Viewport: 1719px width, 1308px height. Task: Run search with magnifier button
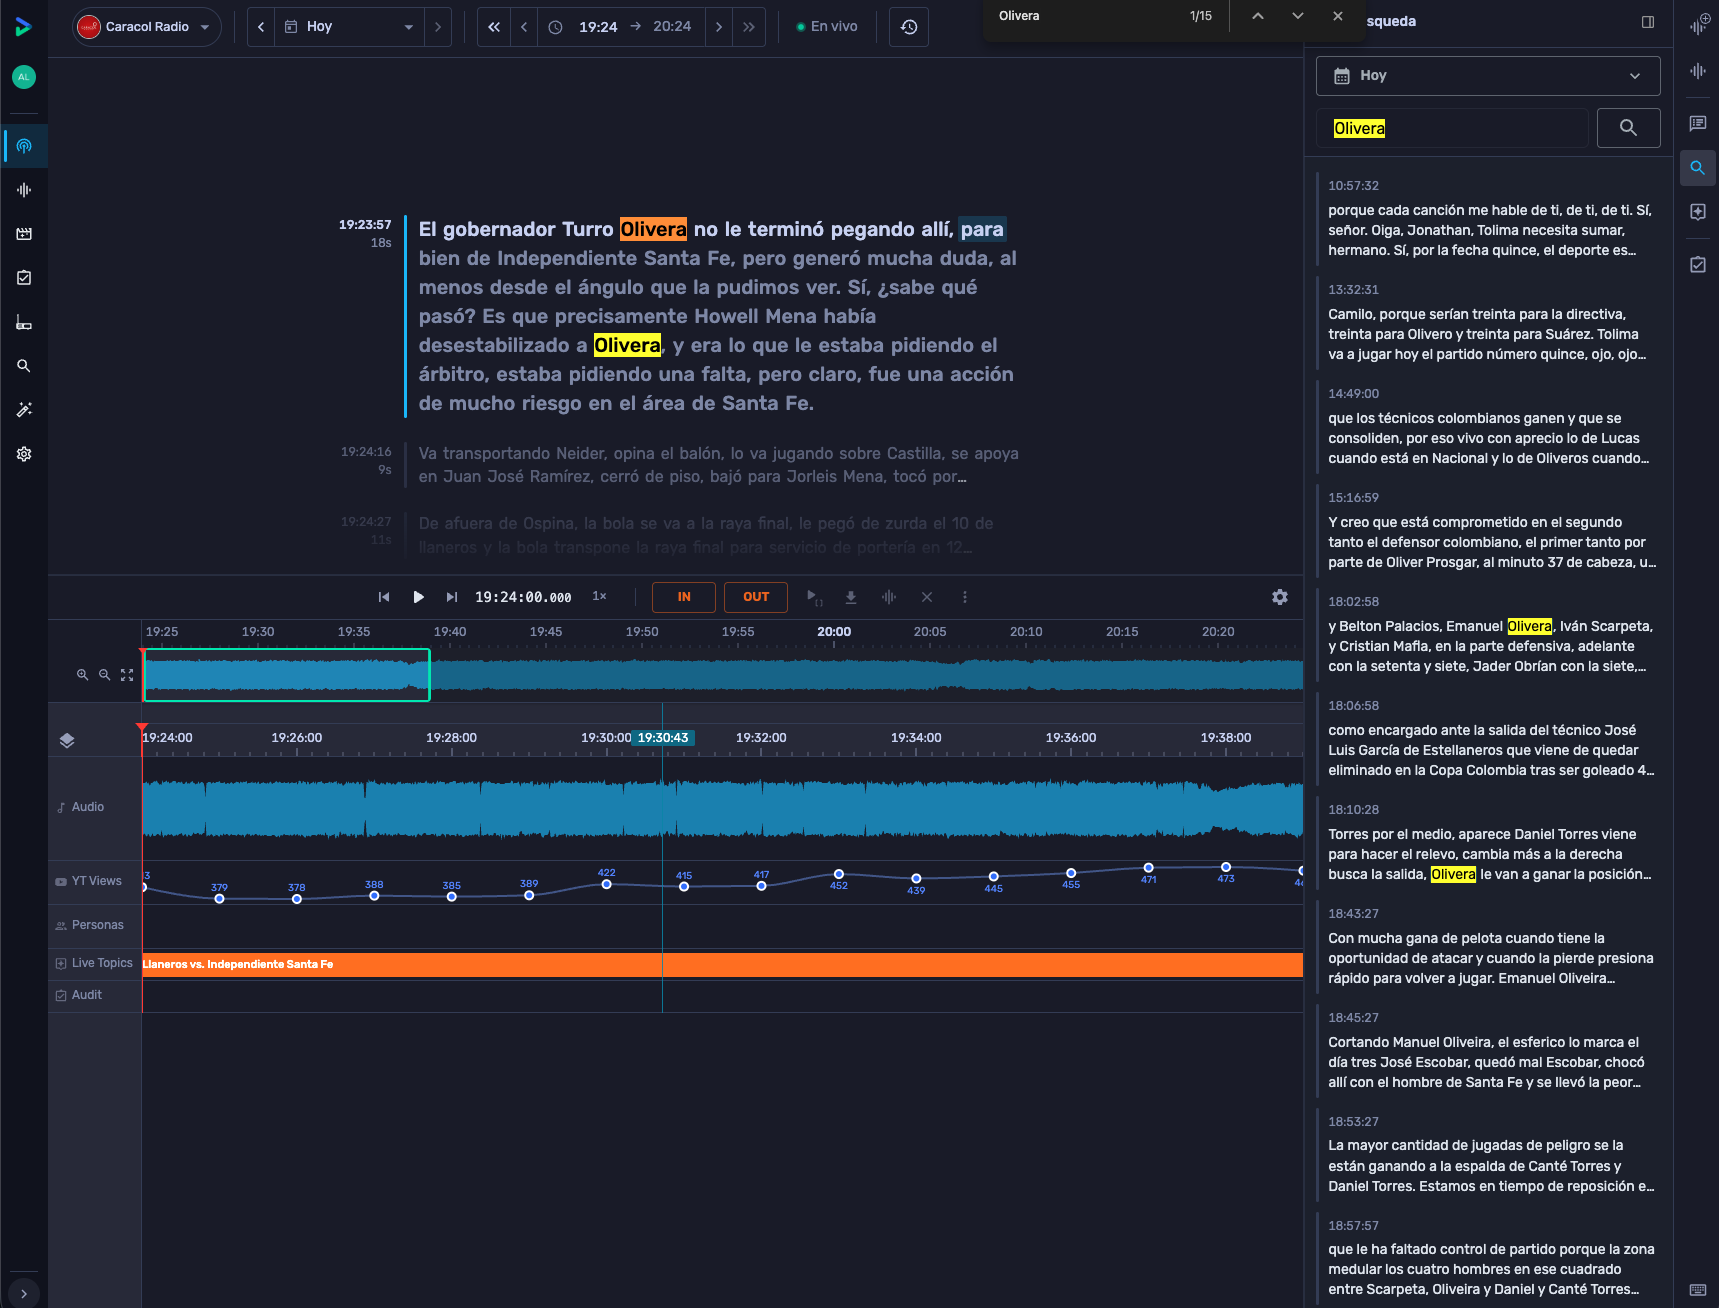[1628, 128]
